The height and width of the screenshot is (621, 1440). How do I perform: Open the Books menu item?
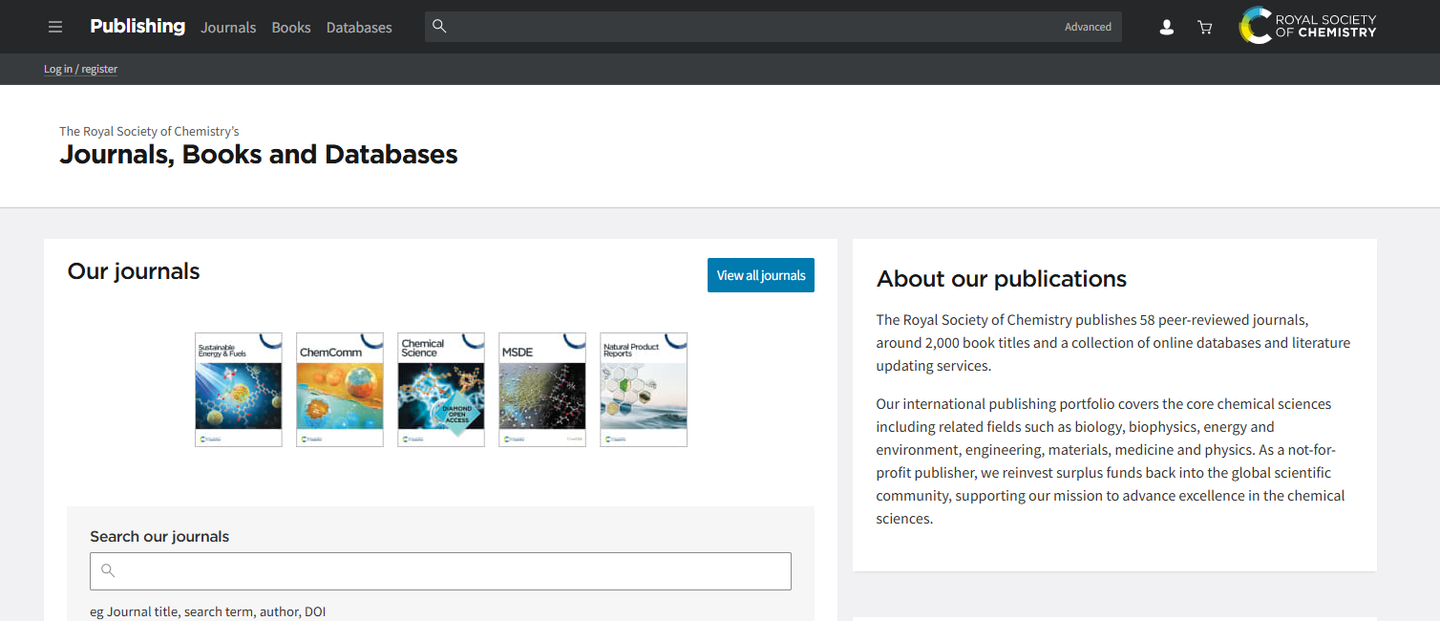coord(291,27)
